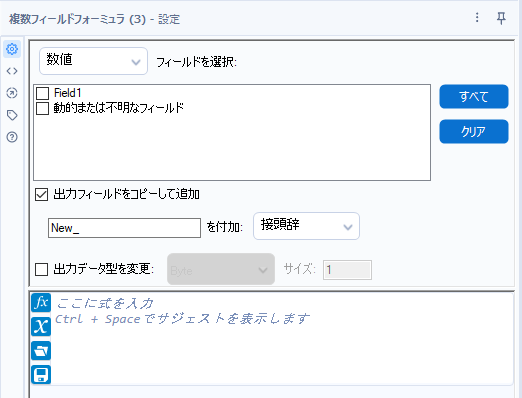Click the New_ prefix text field
This screenshot has height=398, width=522.
coord(124,228)
